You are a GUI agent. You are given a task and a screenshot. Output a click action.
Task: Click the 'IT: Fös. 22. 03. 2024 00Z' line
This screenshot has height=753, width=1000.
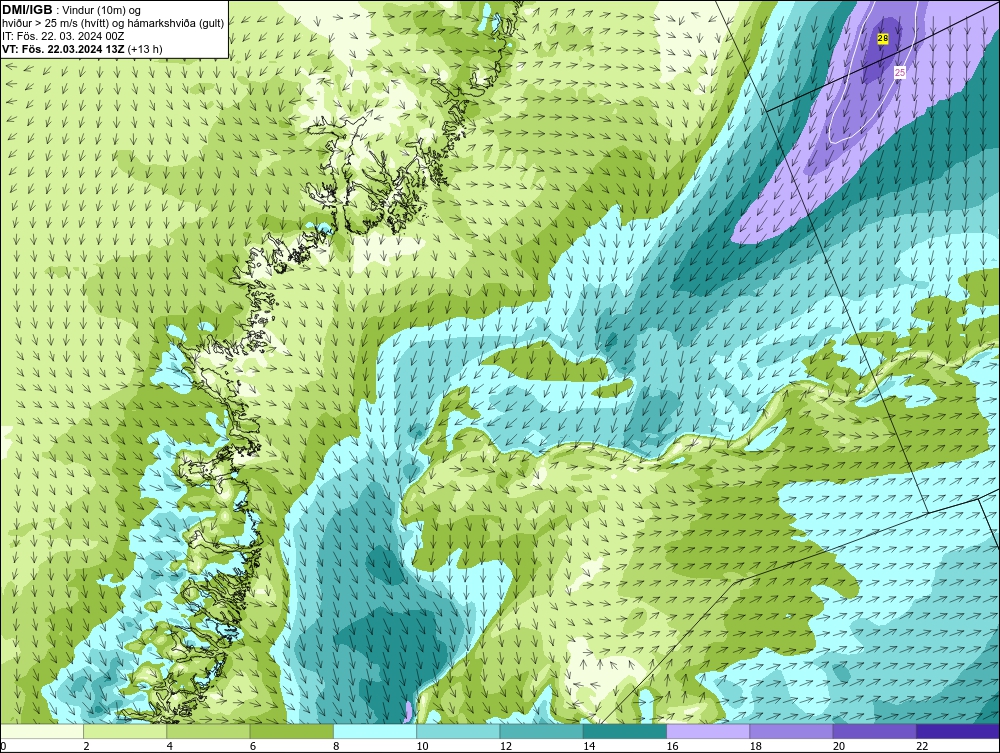click(x=63, y=36)
